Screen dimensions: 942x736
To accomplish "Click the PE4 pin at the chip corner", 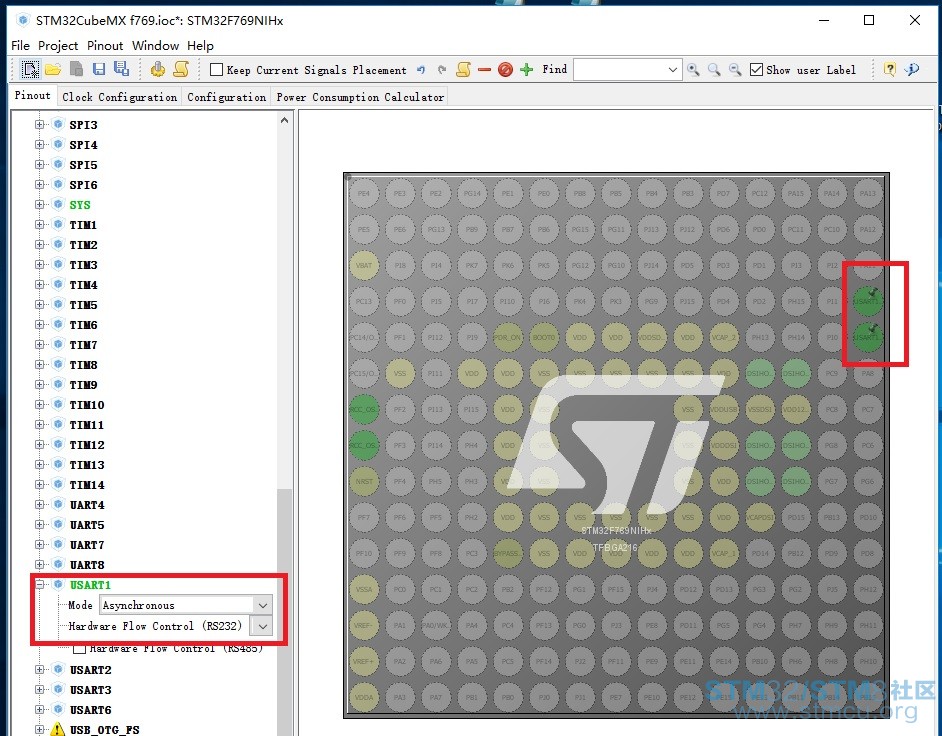I will point(363,193).
